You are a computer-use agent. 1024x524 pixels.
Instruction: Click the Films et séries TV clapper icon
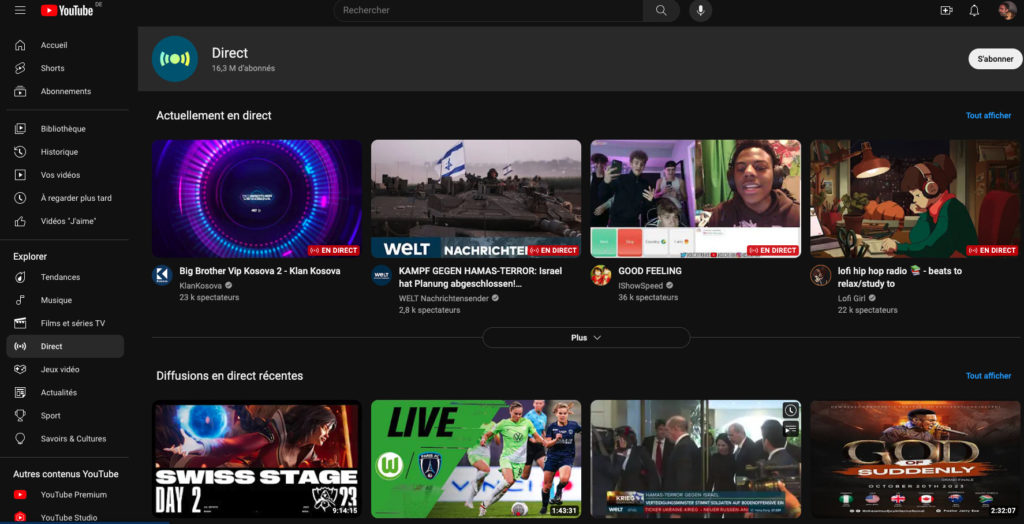click(x=20, y=323)
